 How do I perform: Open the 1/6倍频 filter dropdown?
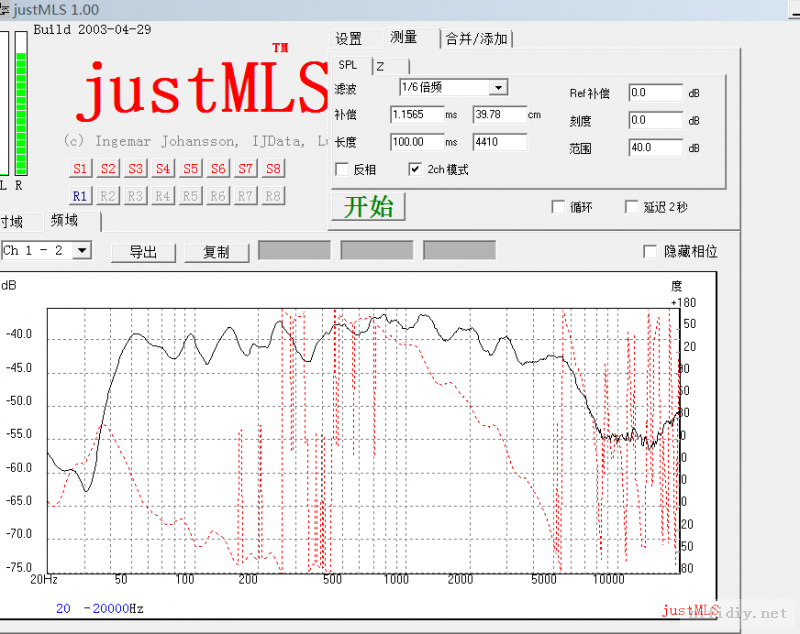tap(498, 88)
